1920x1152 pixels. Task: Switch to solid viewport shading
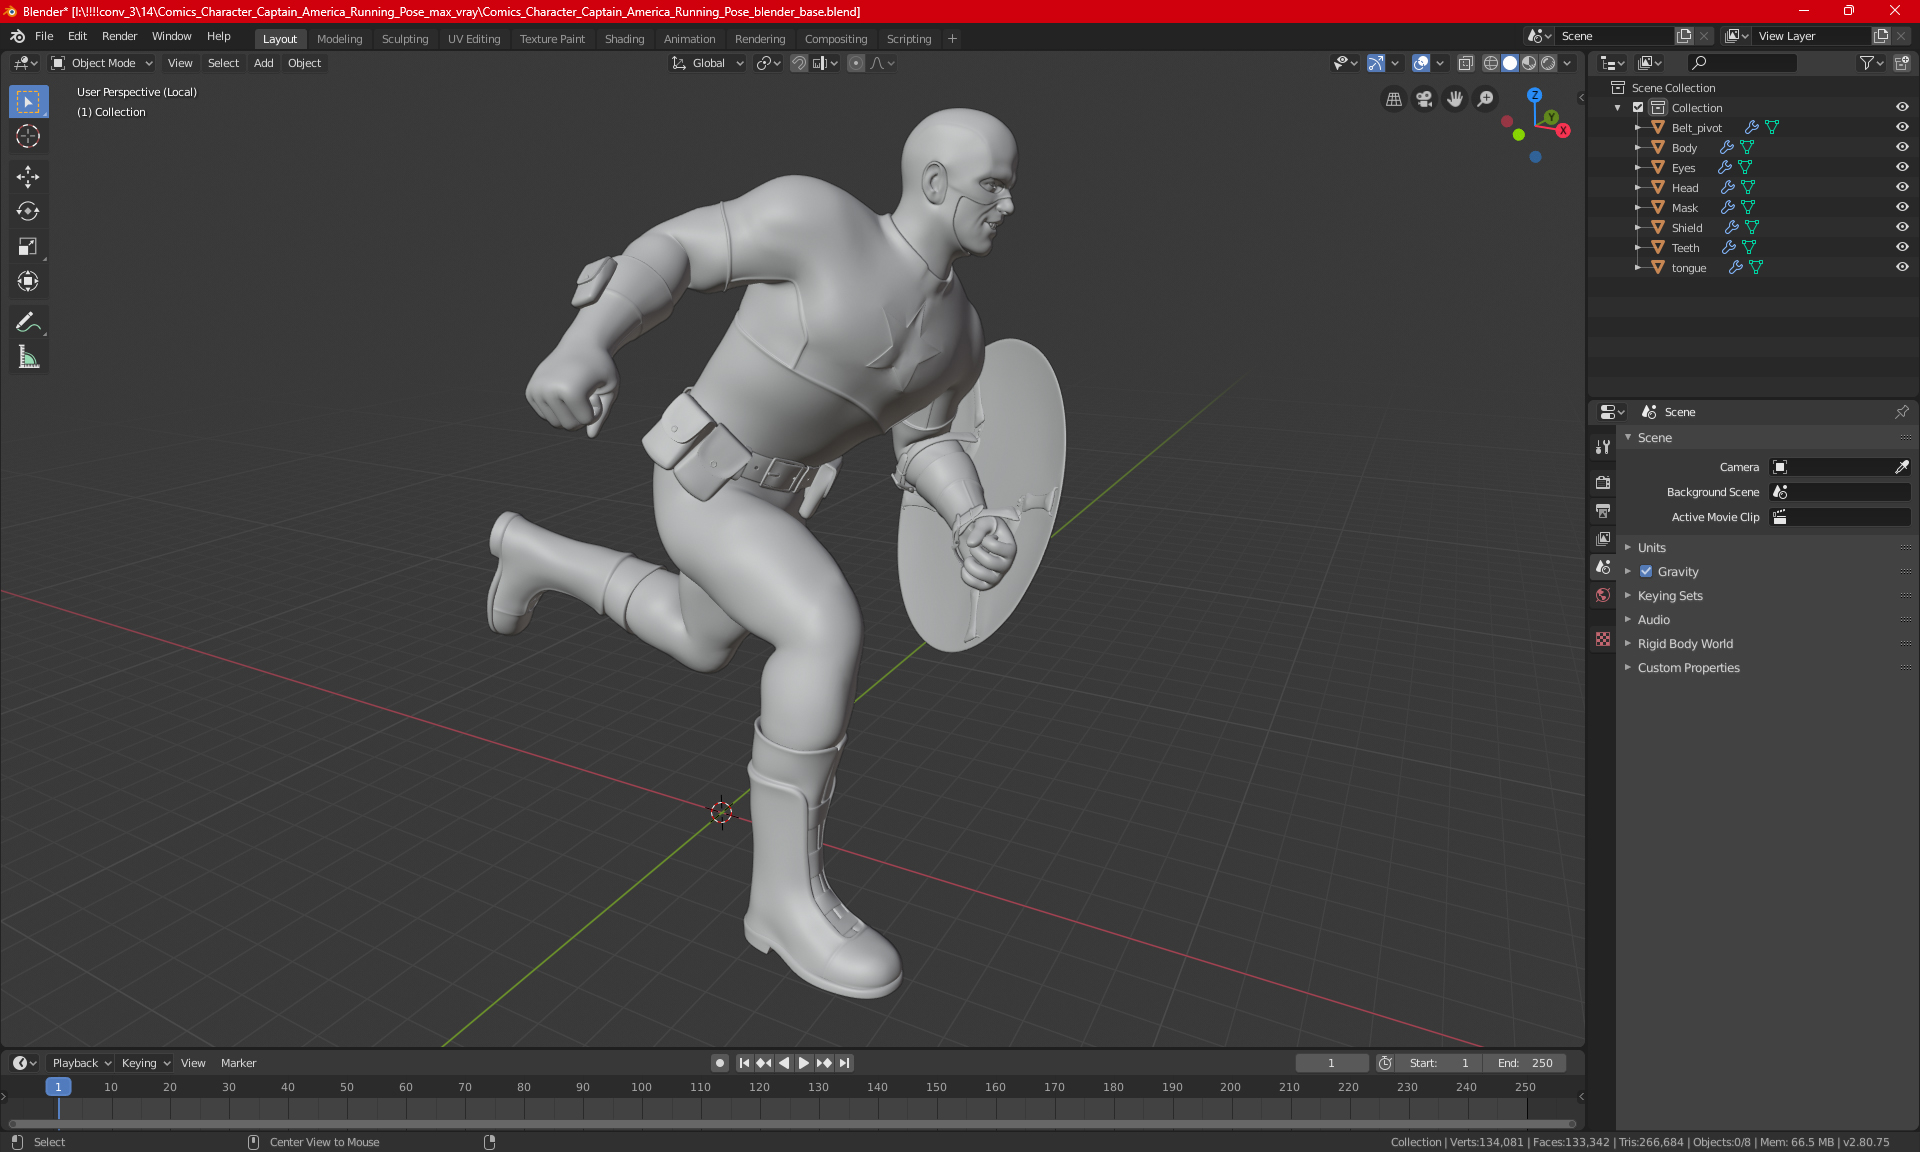(1510, 63)
